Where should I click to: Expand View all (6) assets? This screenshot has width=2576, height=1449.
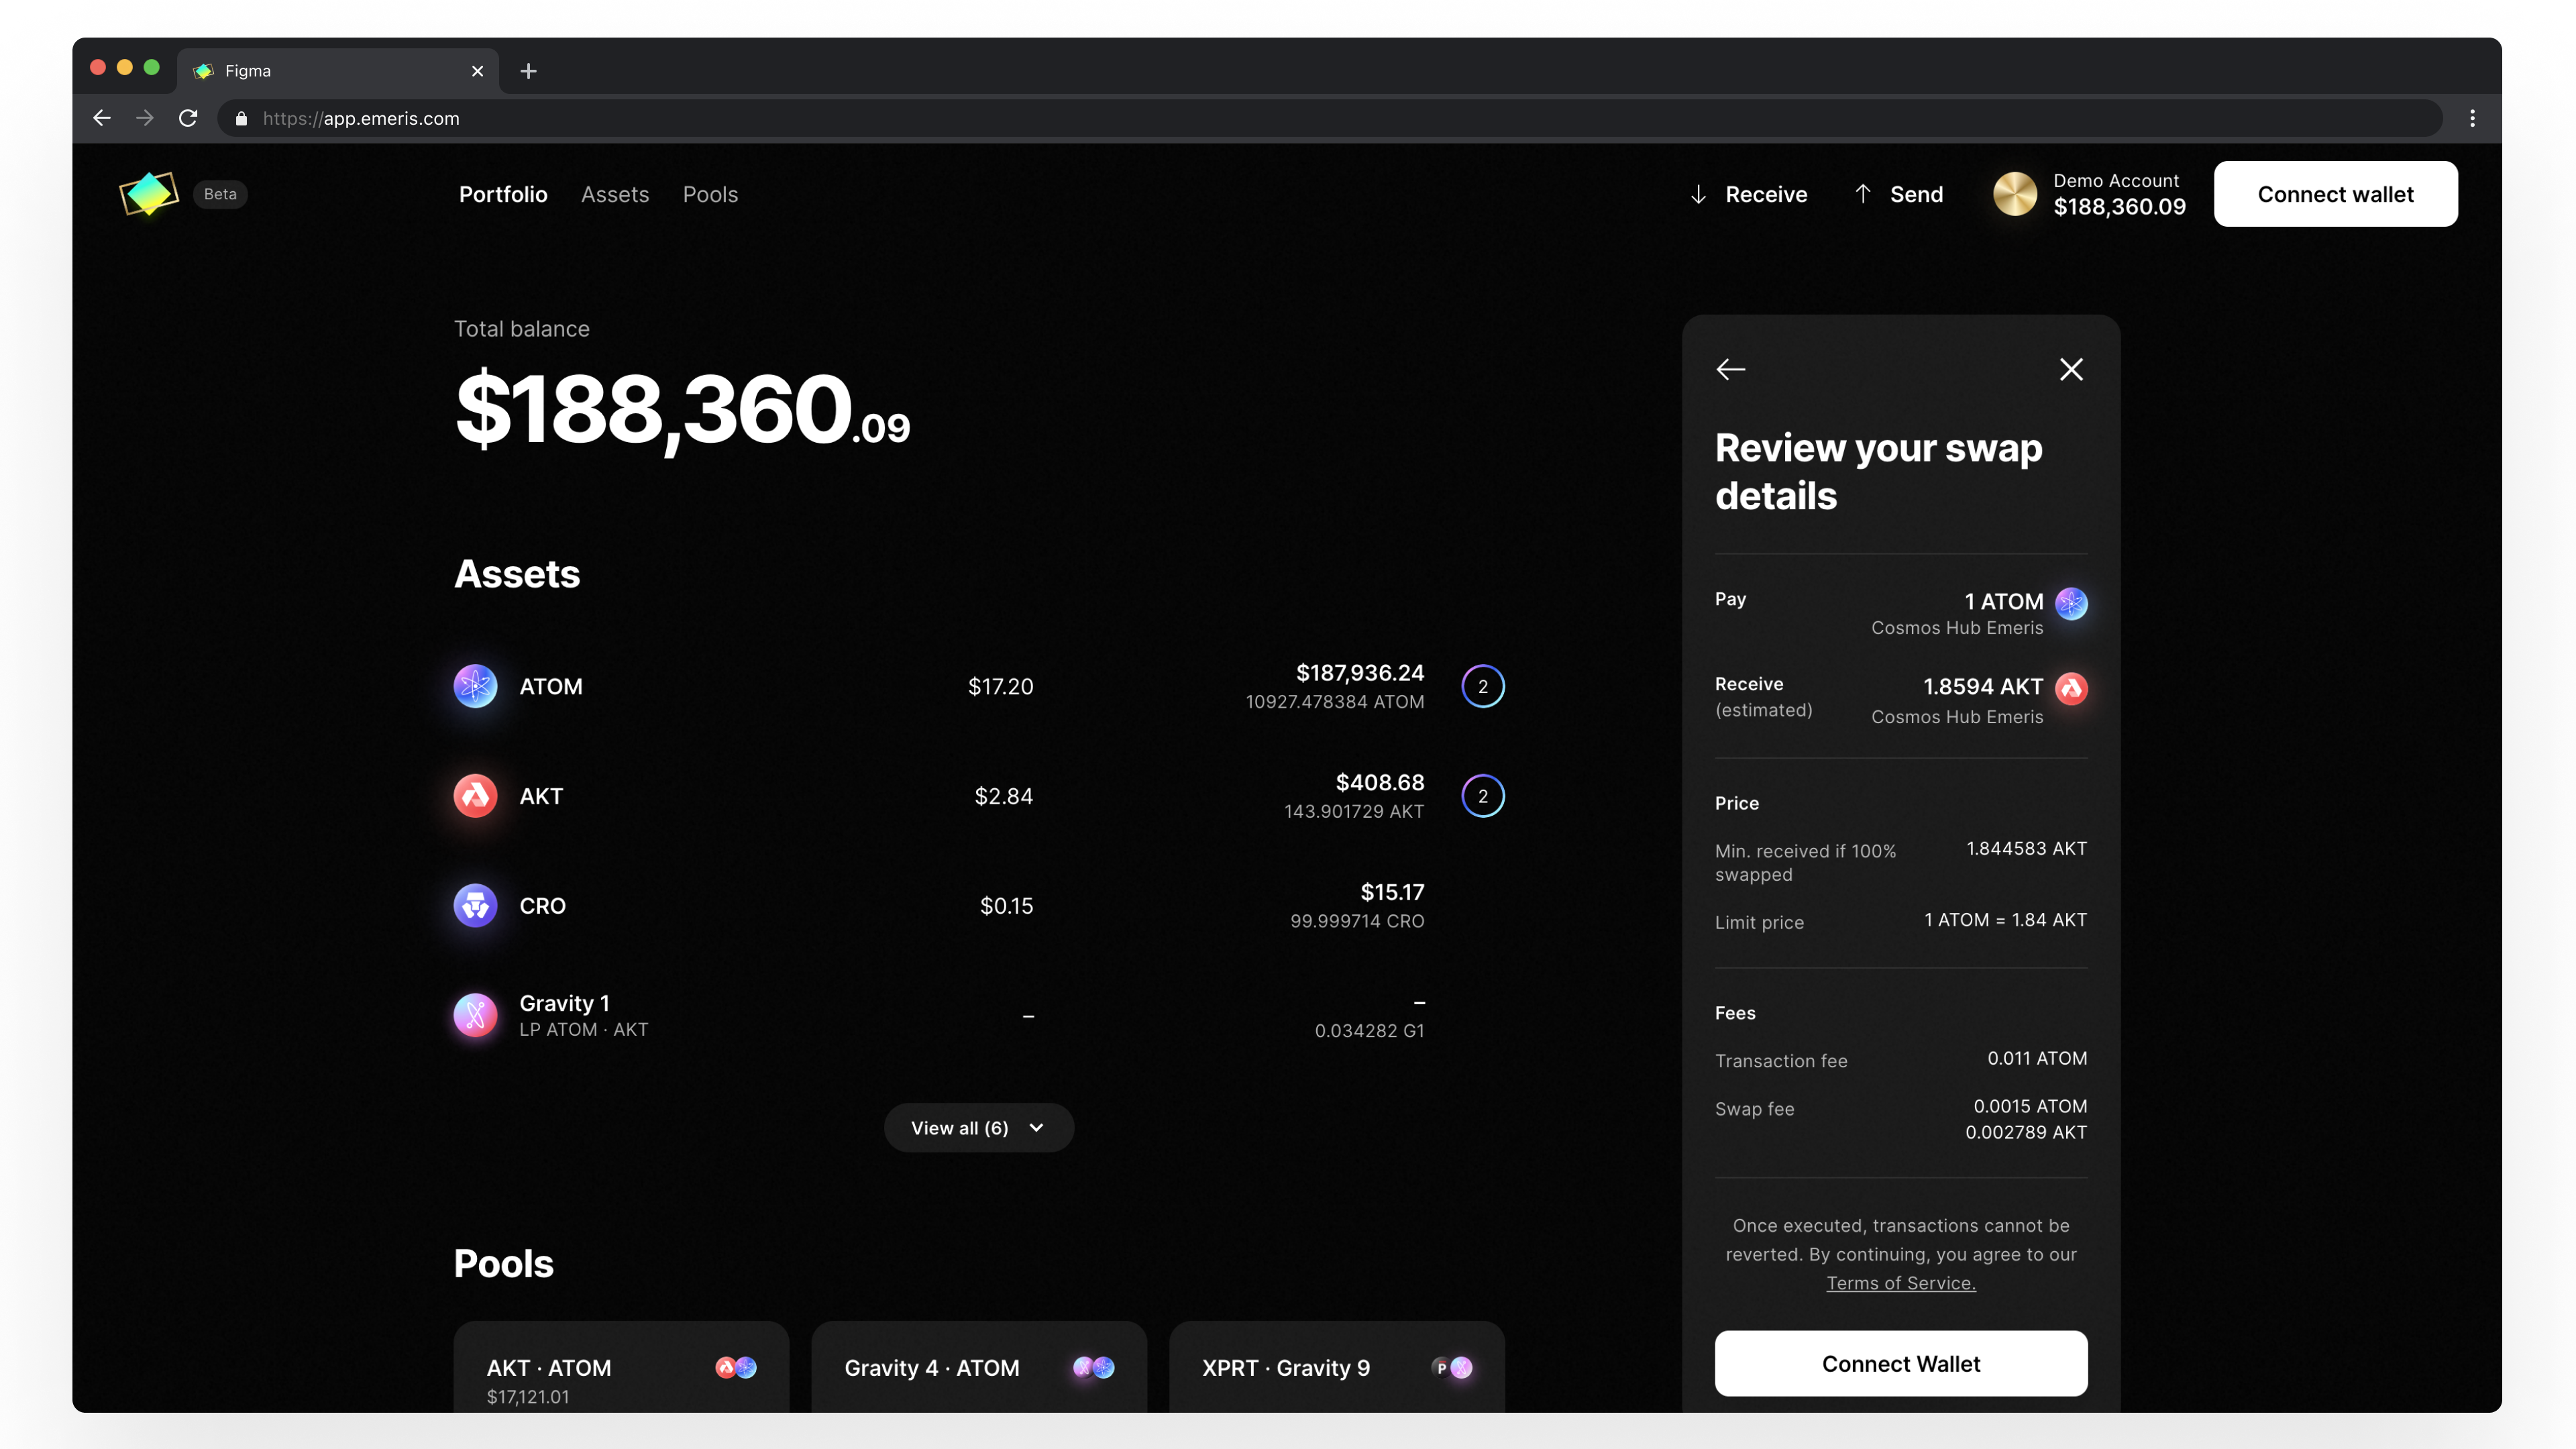[978, 1127]
